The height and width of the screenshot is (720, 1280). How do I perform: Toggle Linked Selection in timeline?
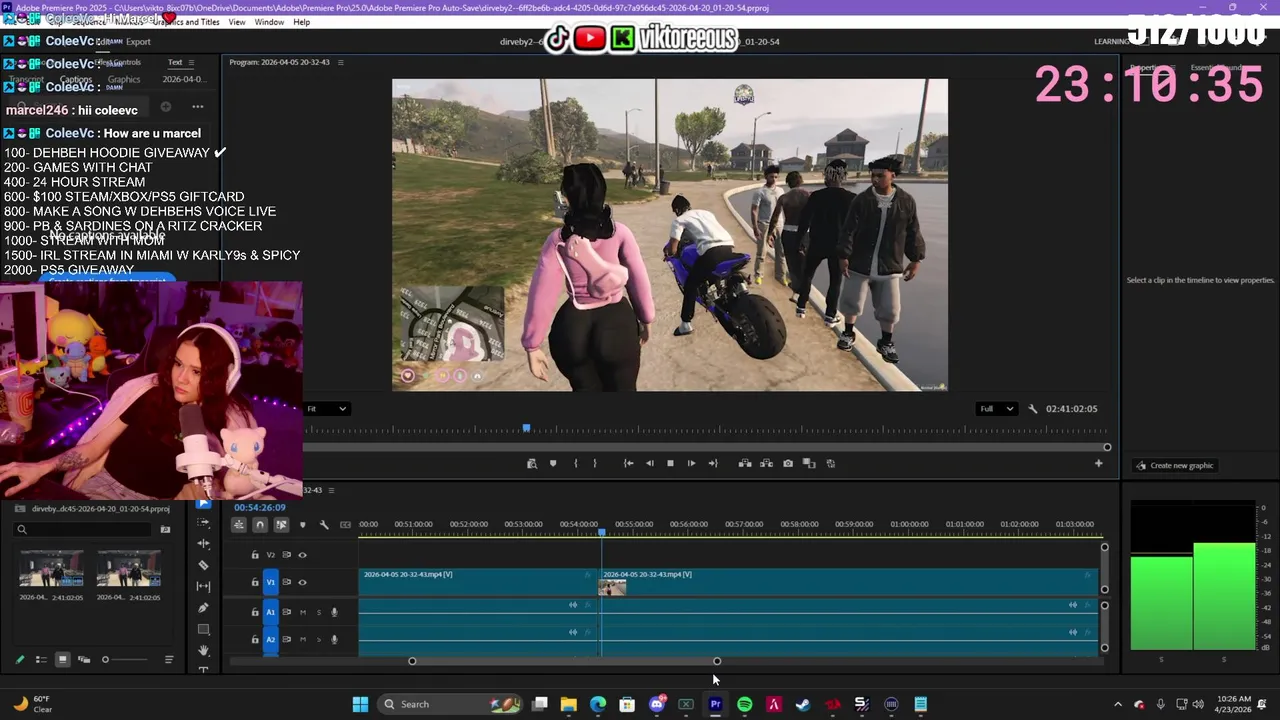click(281, 524)
